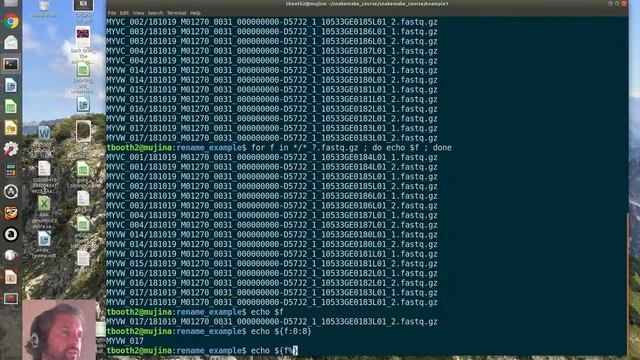Click the webcam video overlay thumbnail
The width and height of the screenshot is (640, 360).
(x=59, y=330)
